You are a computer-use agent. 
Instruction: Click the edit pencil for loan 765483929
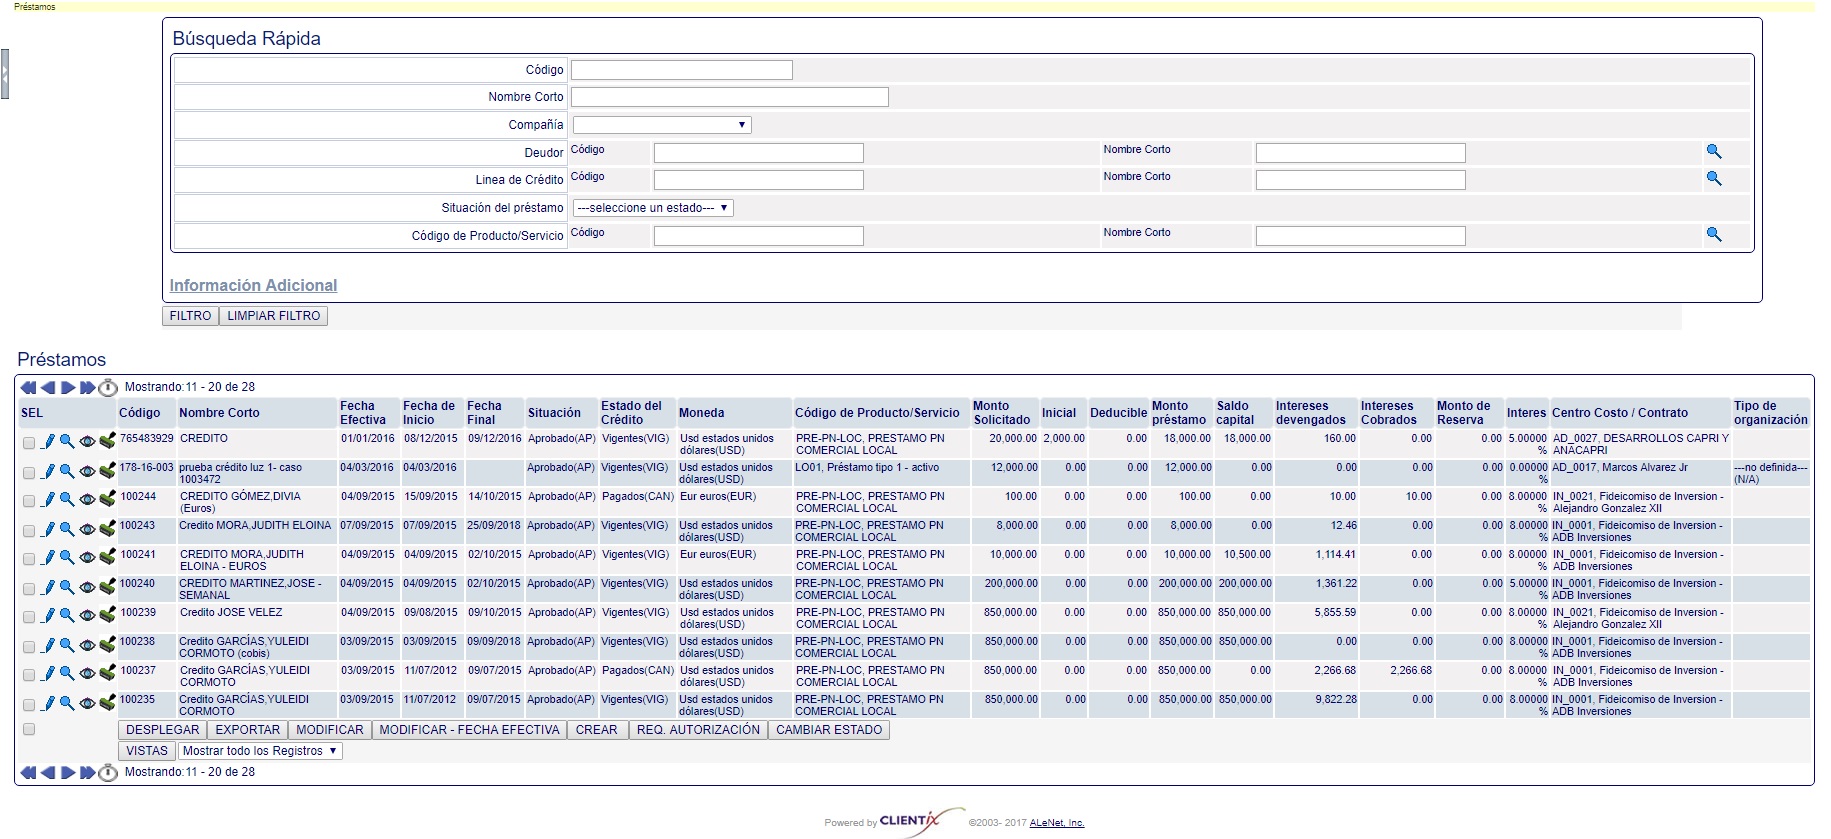click(x=48, y=442)
